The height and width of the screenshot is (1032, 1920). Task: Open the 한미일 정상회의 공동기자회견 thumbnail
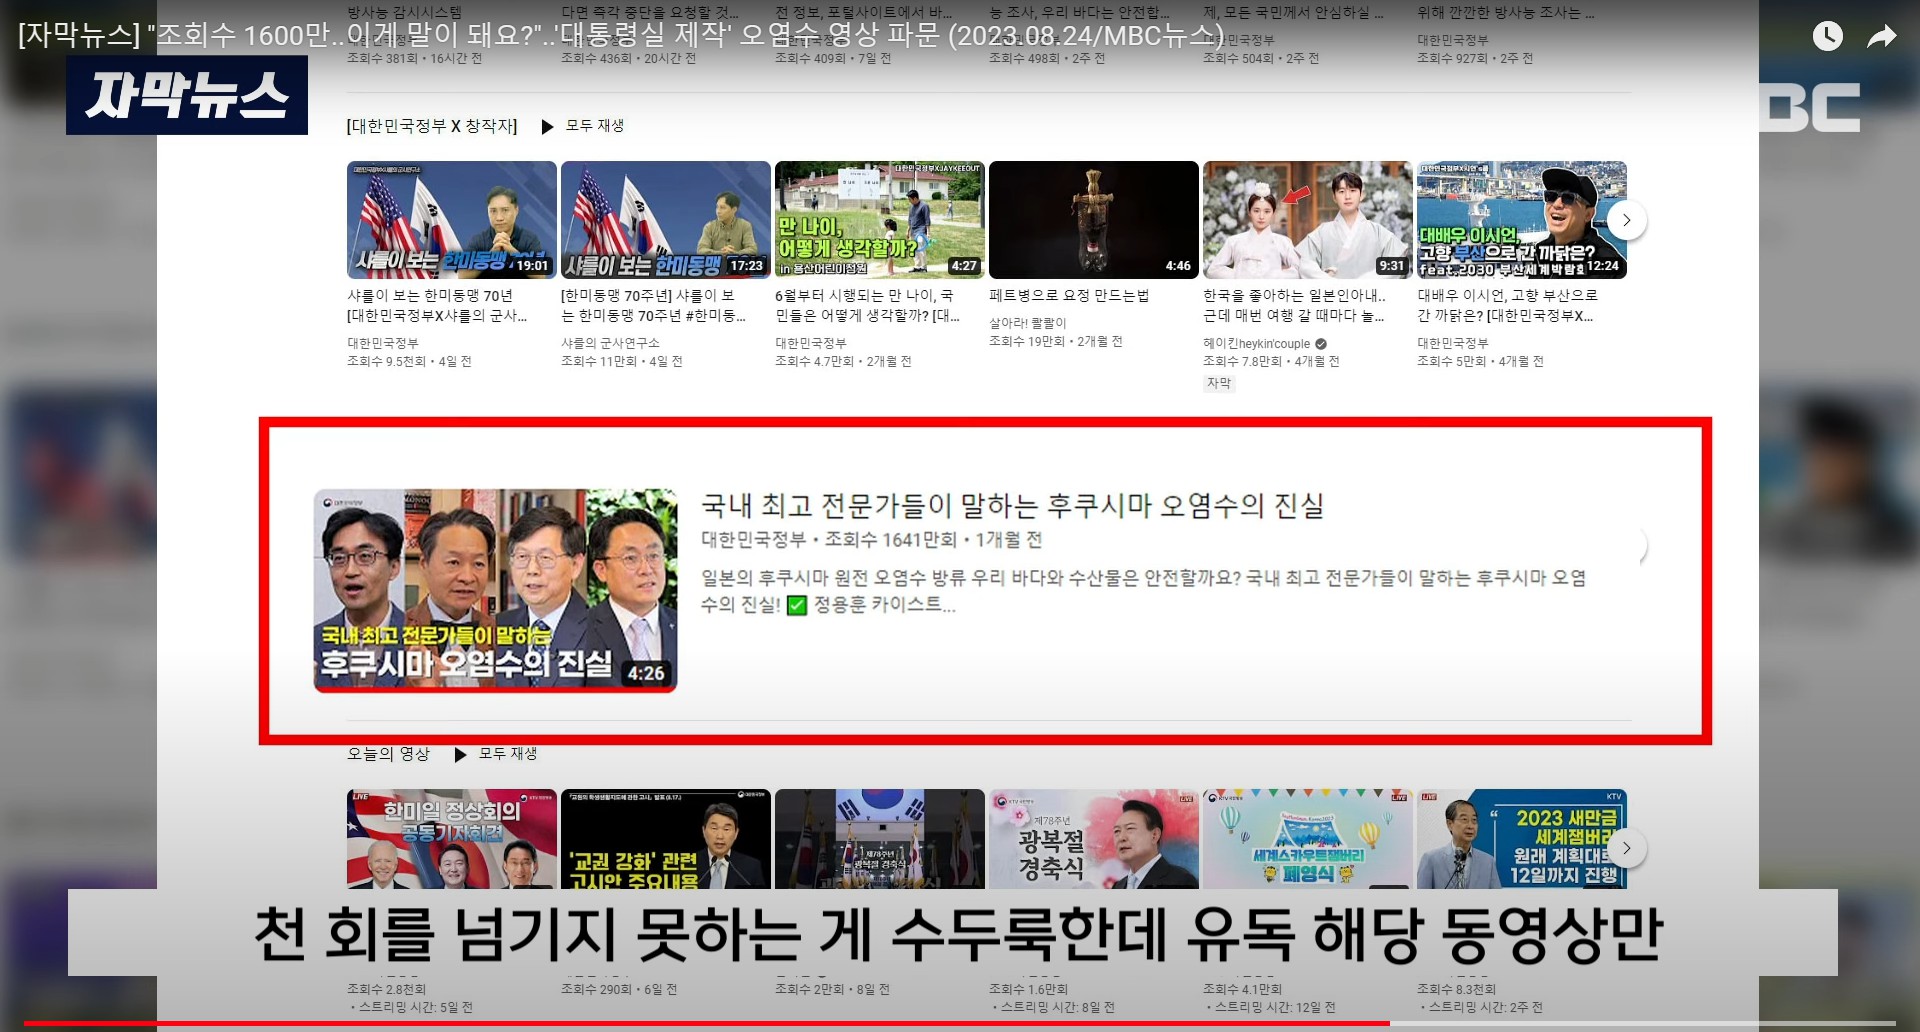(x=451, y=839)
